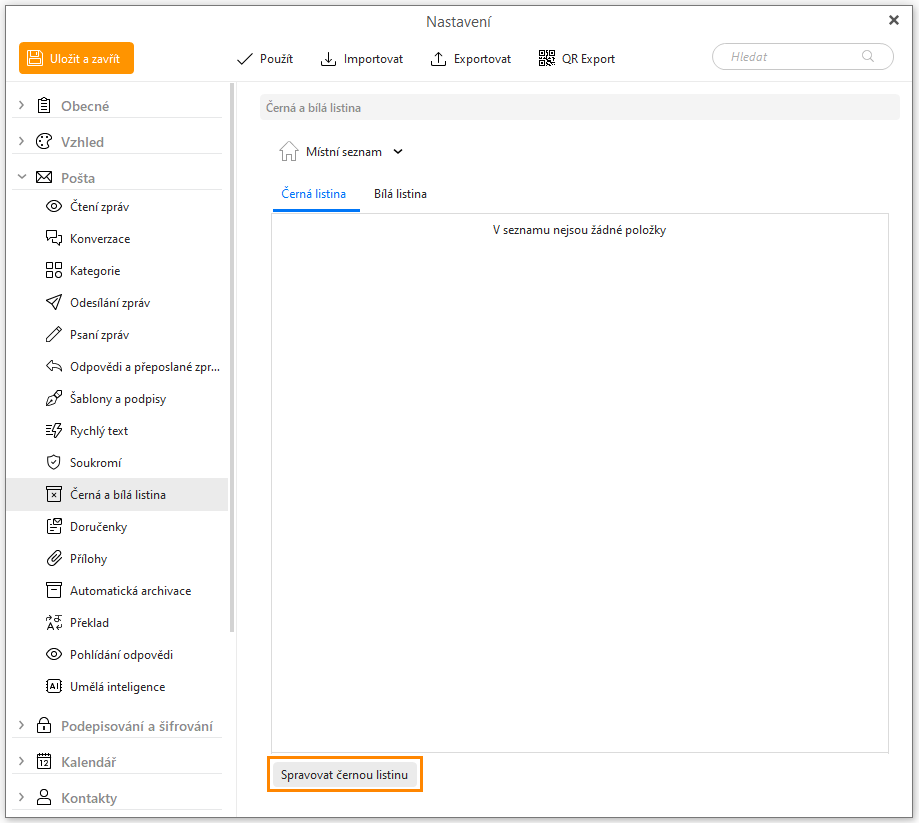The image size is (919, 823).
Task: Click the Kontakty person icon
Action: point(44,797)
